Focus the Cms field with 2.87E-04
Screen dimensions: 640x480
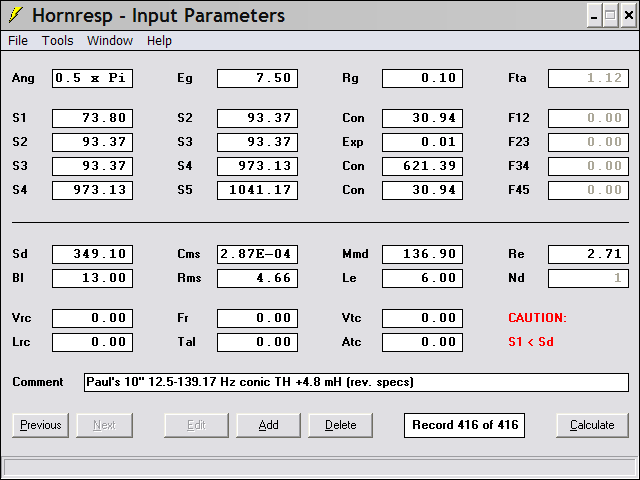258,254
